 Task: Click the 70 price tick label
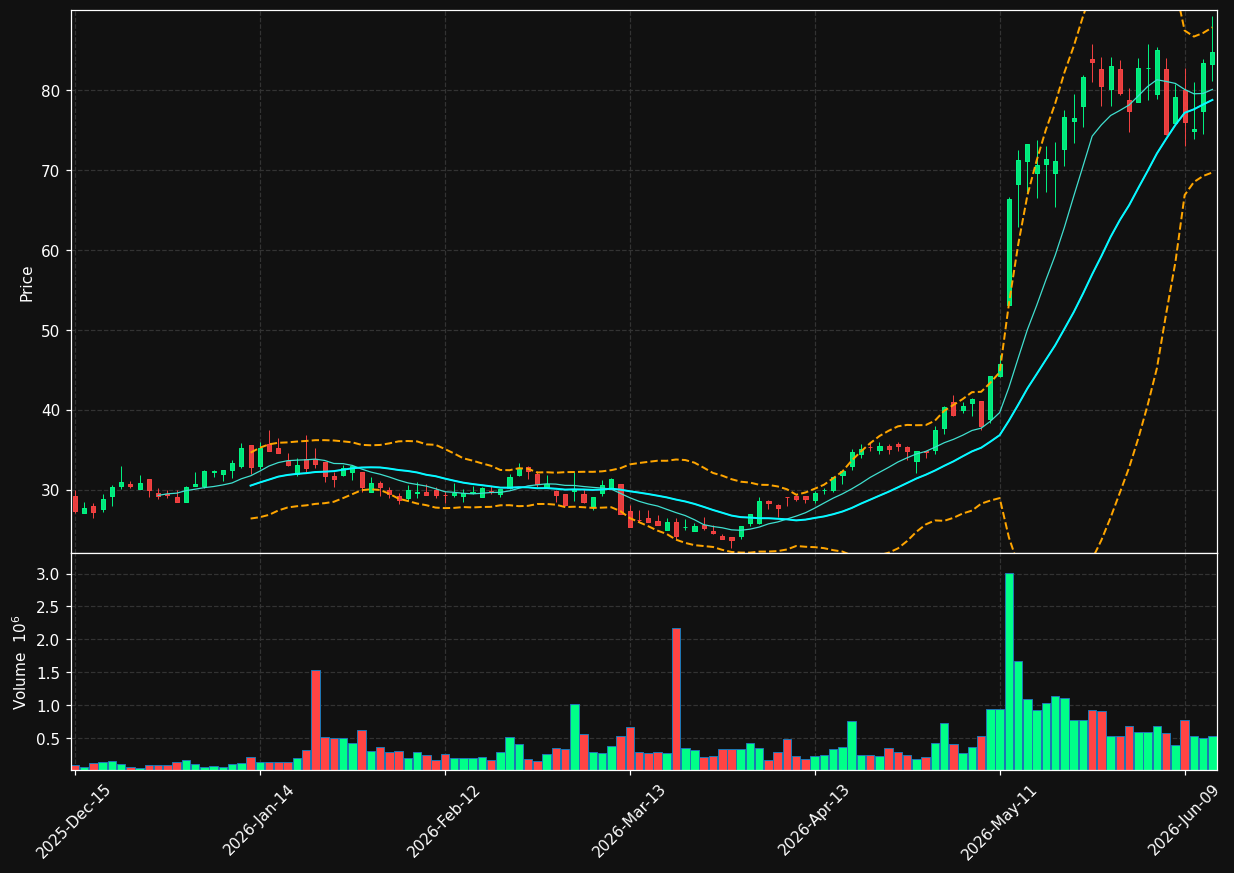[51, 171]
